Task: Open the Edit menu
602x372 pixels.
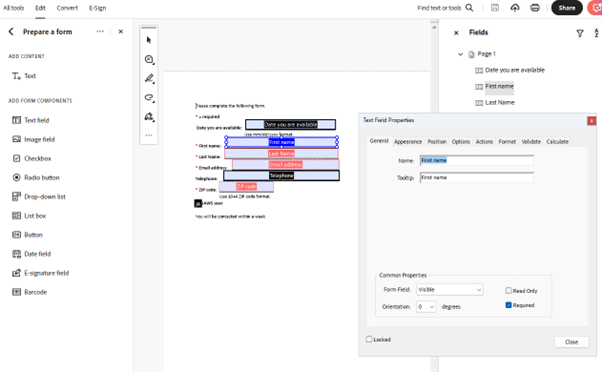Action: 40,8
